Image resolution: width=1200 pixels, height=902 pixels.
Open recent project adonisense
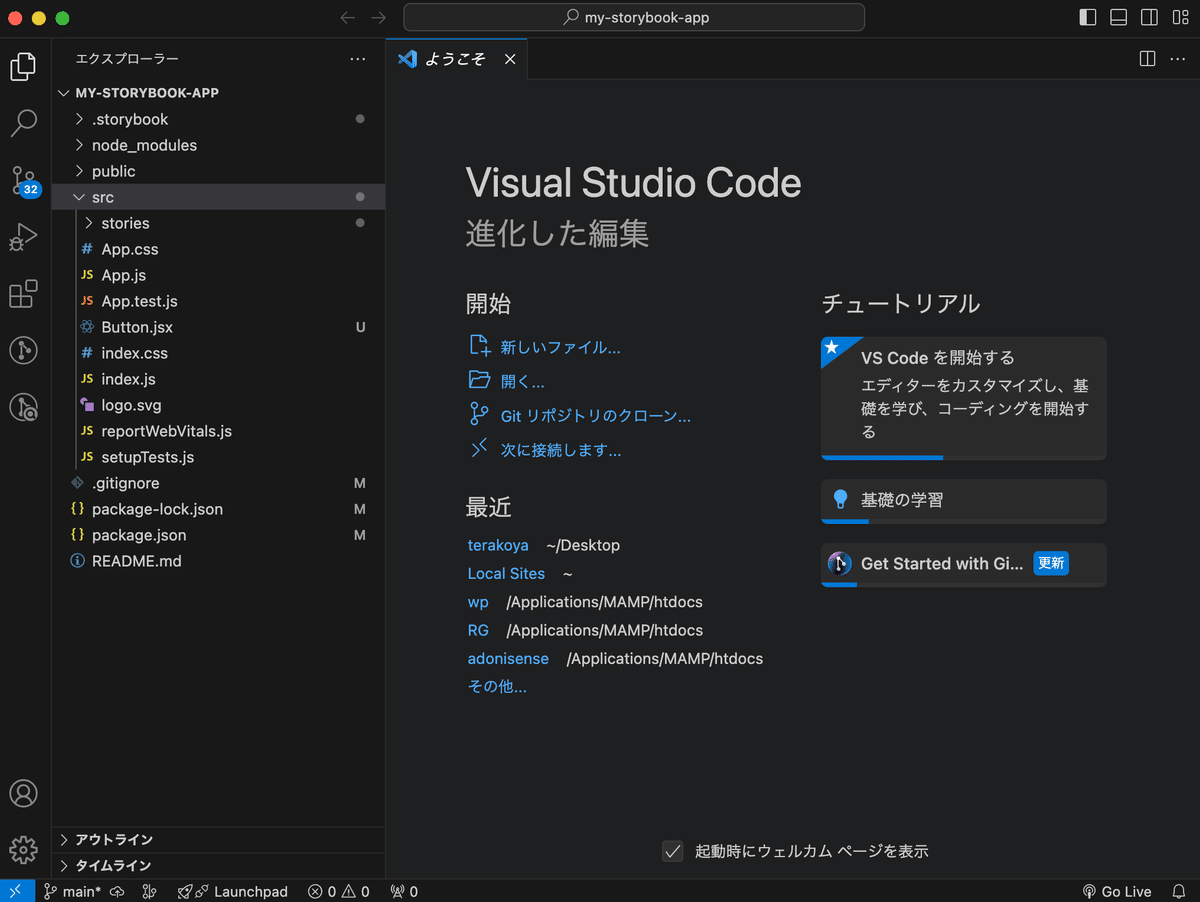pos(508,659)
